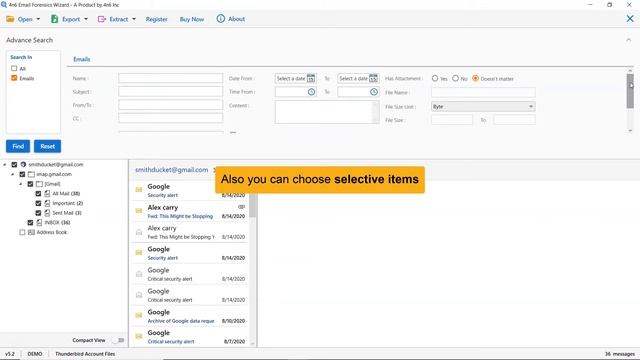Toggle the Compact View switch
640x360 pixels.
pyautogui.click(x=118, y=340)
